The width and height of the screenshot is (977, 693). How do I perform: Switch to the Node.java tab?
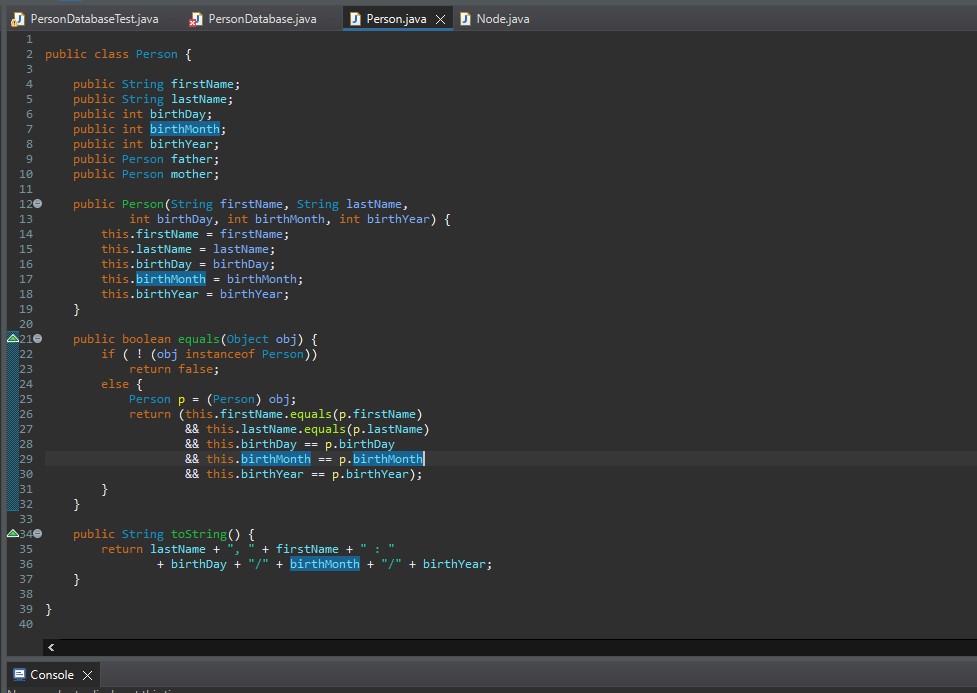[x=503, y=19]
